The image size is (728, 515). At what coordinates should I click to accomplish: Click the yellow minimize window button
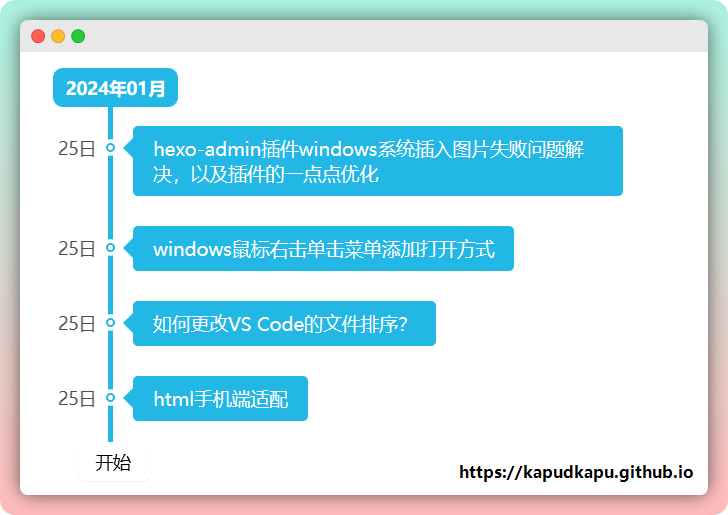[x=58, y=36]
